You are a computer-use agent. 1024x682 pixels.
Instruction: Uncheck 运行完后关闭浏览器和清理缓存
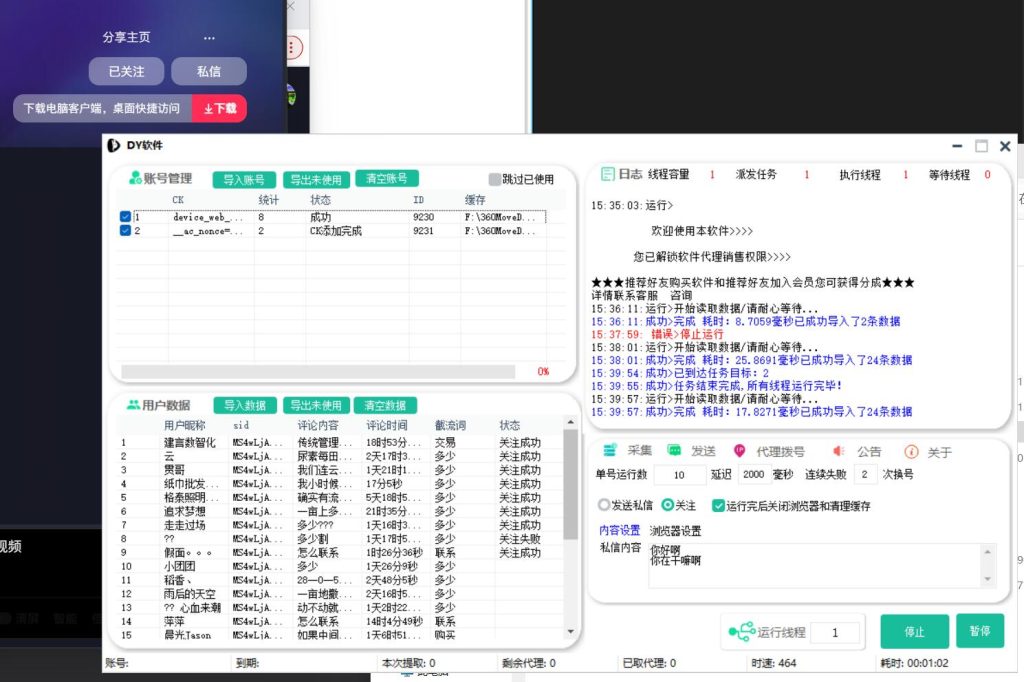pyautogui.click(x=719, y=505)
